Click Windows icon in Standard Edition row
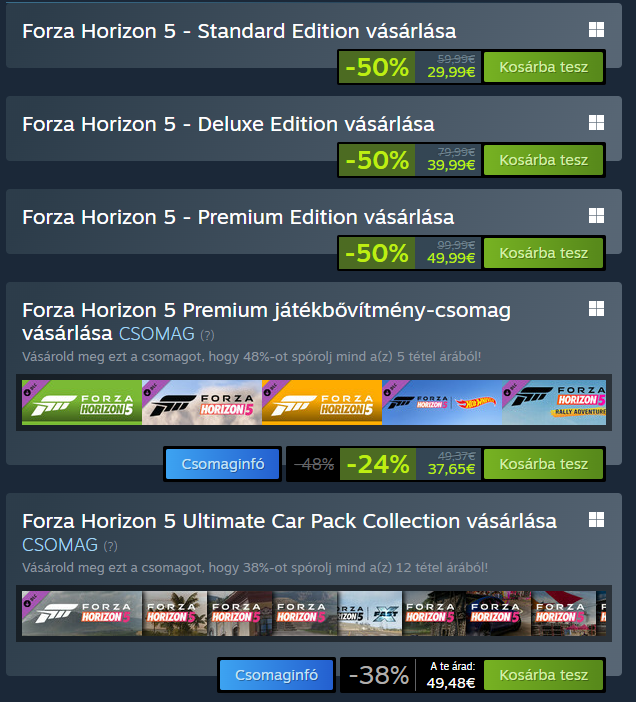Screen dimensions: 636x702 (x=596, y=30)
